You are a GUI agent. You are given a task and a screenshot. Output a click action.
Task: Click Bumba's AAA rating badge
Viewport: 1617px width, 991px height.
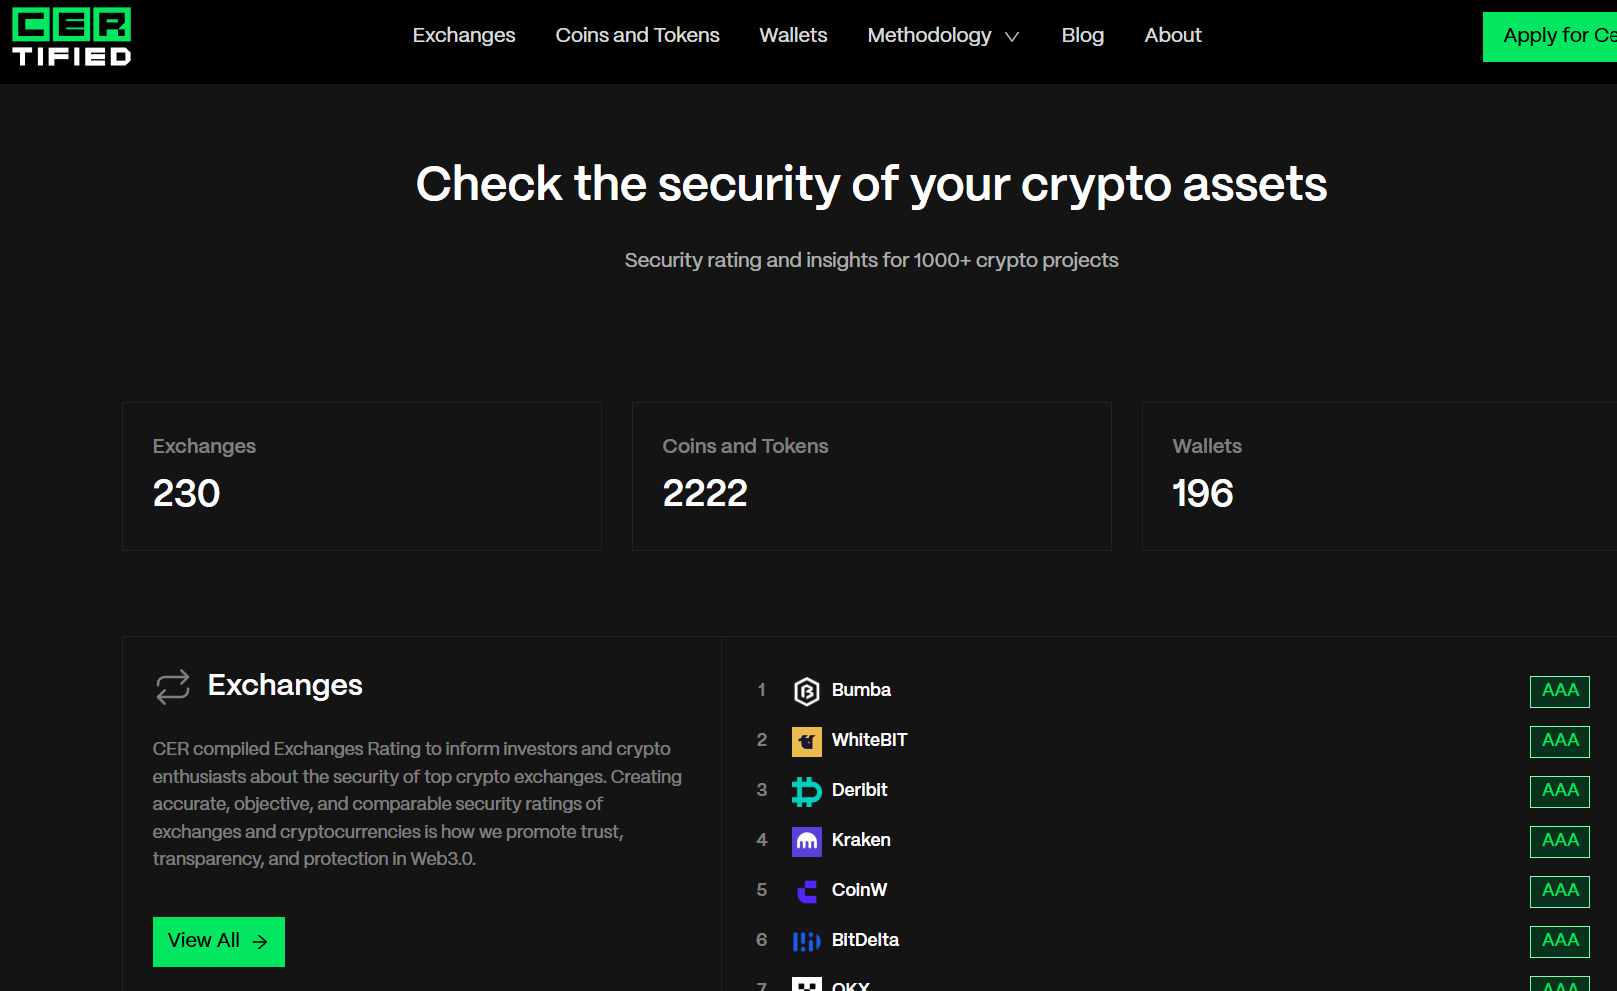(1559, 691)
